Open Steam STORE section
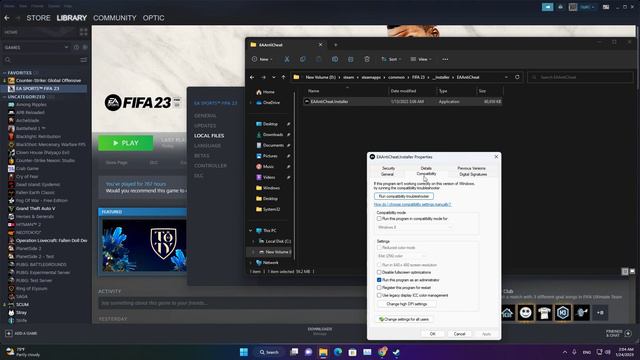Image resolution: width=640 pixels, height=360 pixels. click(x=38, y=18)
